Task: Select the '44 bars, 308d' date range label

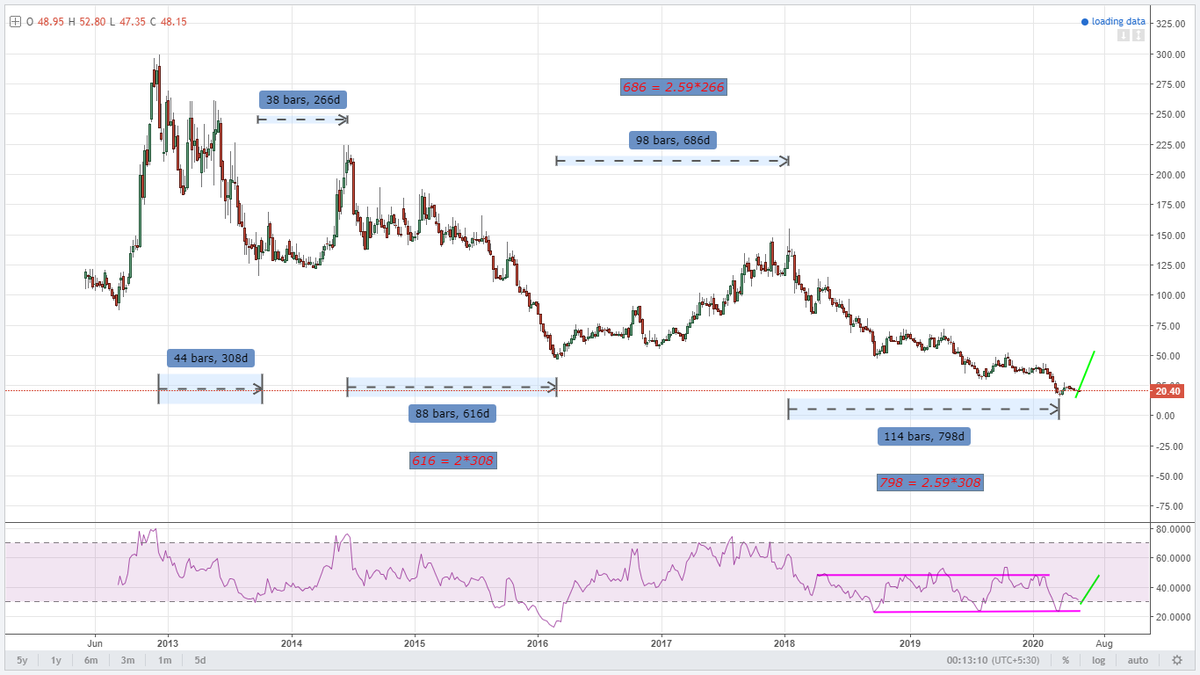Action: 211,357
